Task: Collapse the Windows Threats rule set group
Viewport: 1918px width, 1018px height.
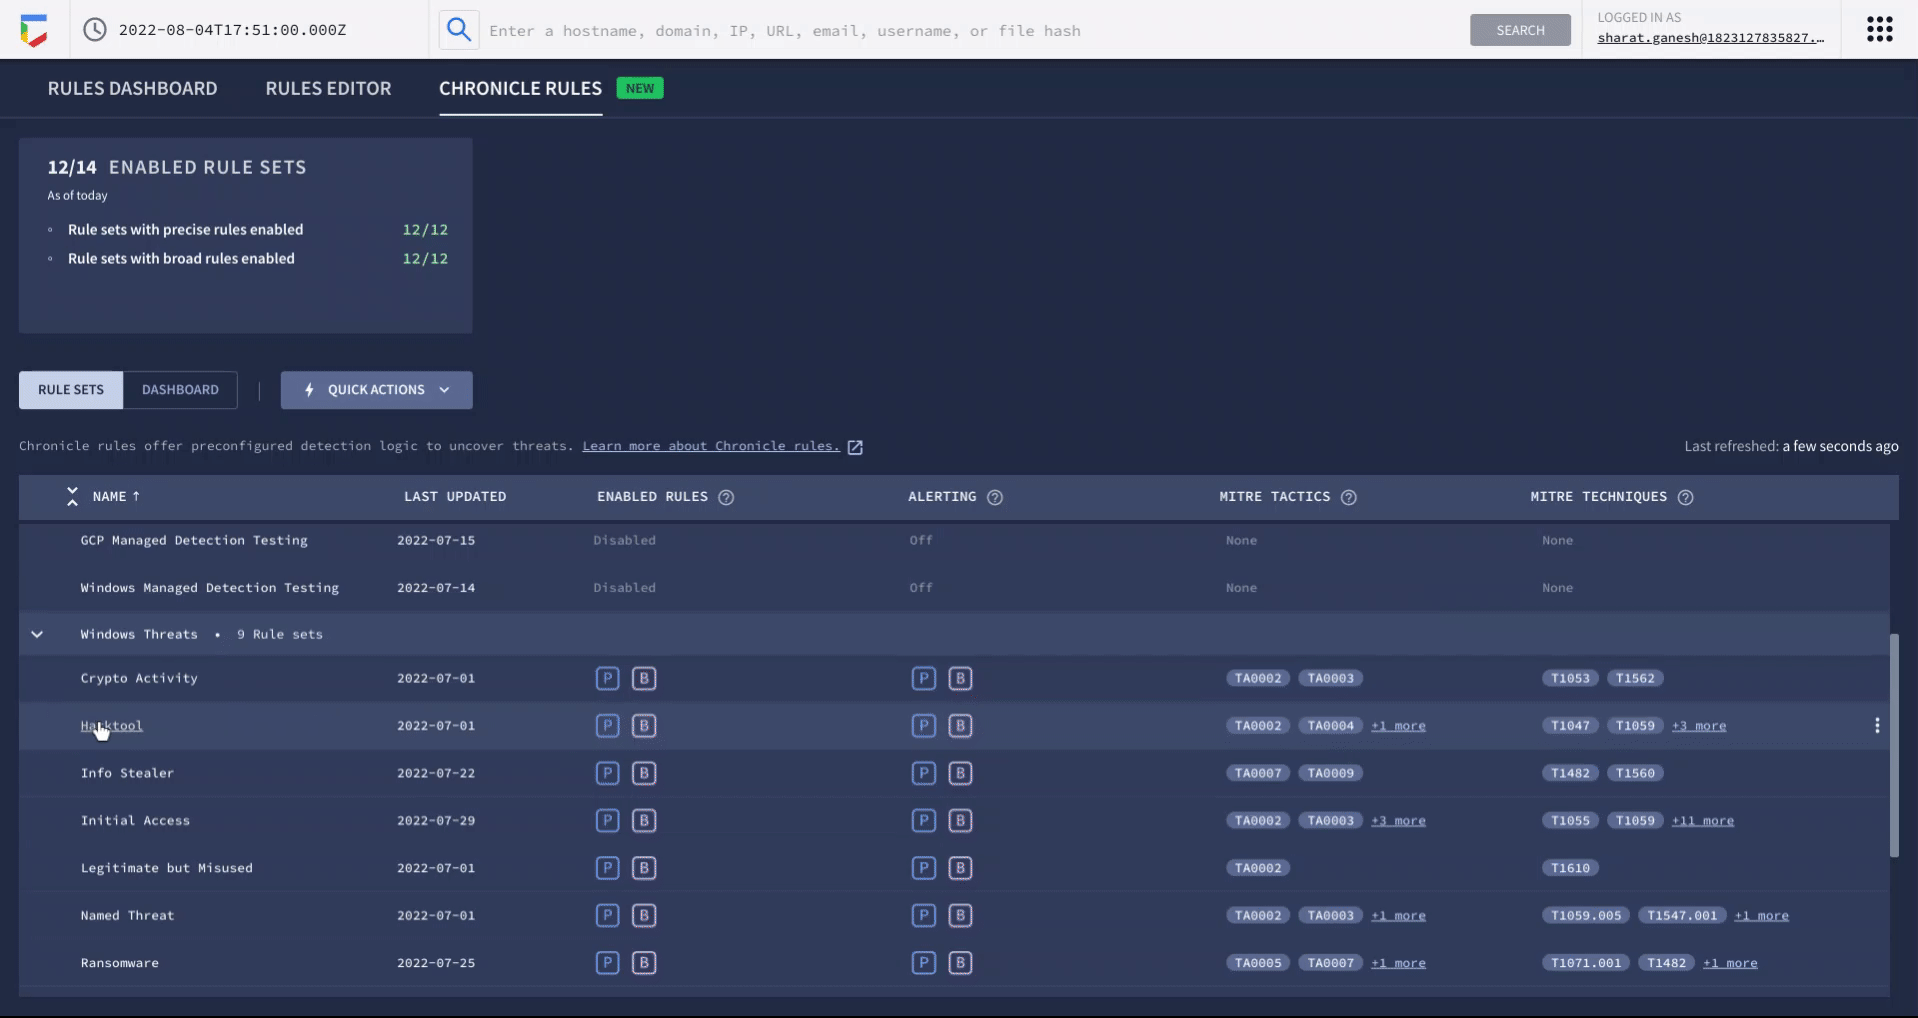Action: tap(37, 634)
